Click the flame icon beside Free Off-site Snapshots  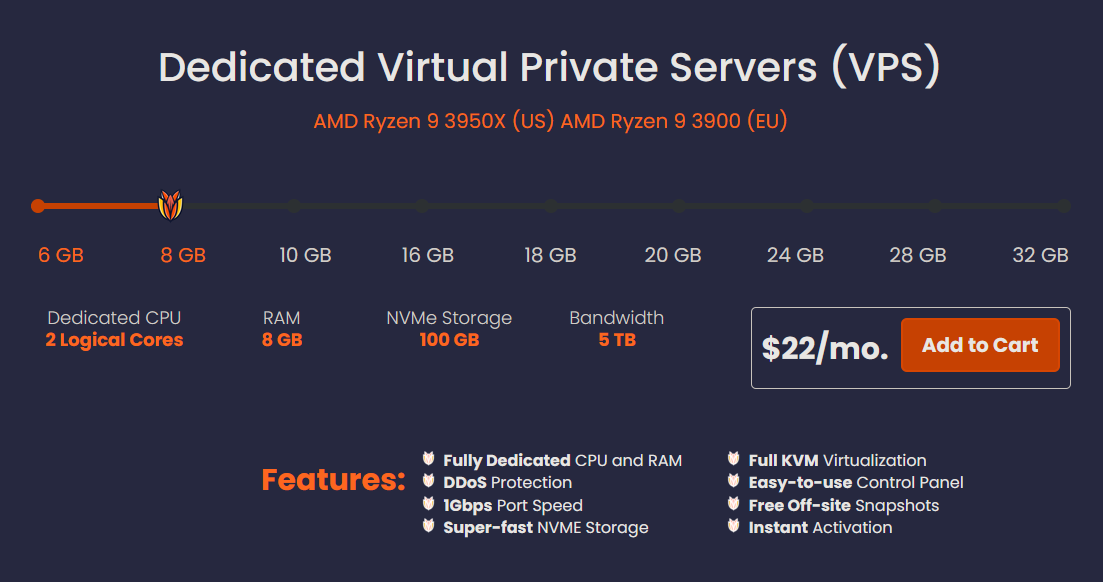click(734, 505)
